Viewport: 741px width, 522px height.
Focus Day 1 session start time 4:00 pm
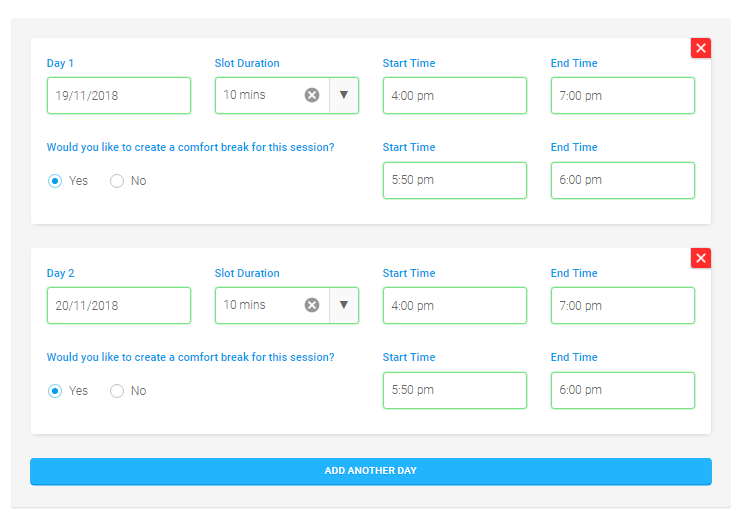(x=455, y=95)
